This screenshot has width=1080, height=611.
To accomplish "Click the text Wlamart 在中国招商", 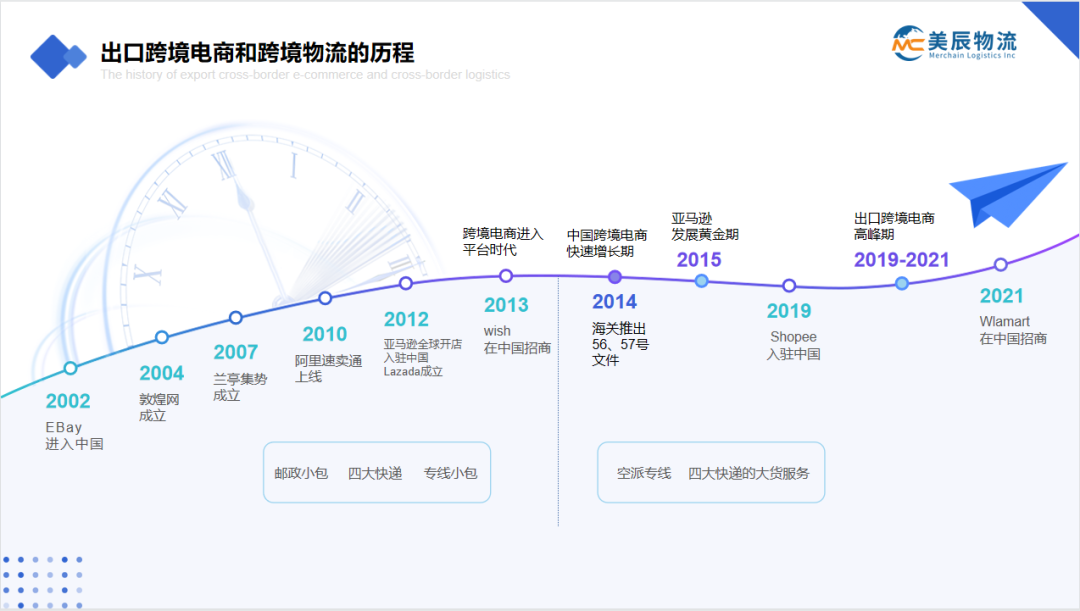I will [x=1013, y=330].
